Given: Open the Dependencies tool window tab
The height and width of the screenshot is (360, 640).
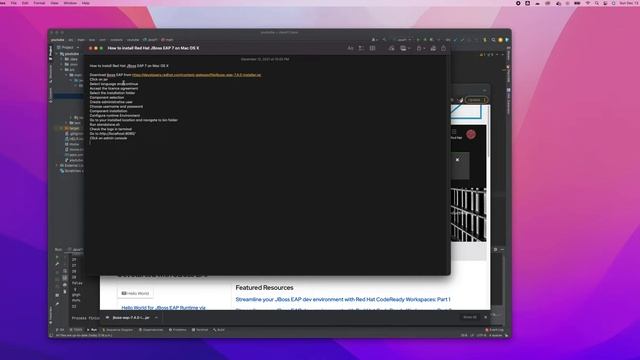Looking at the screenshot, I should point(151,330).
